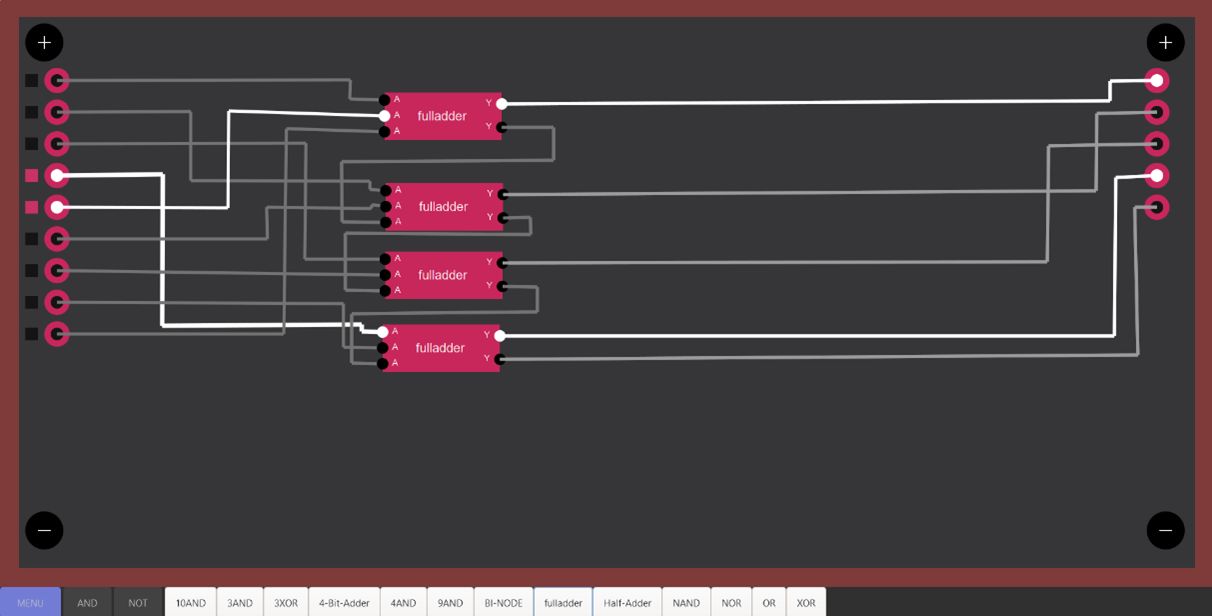Choose the 10AND component
1212x616 pixels.
pyautogui.click(x=190, y=603)
